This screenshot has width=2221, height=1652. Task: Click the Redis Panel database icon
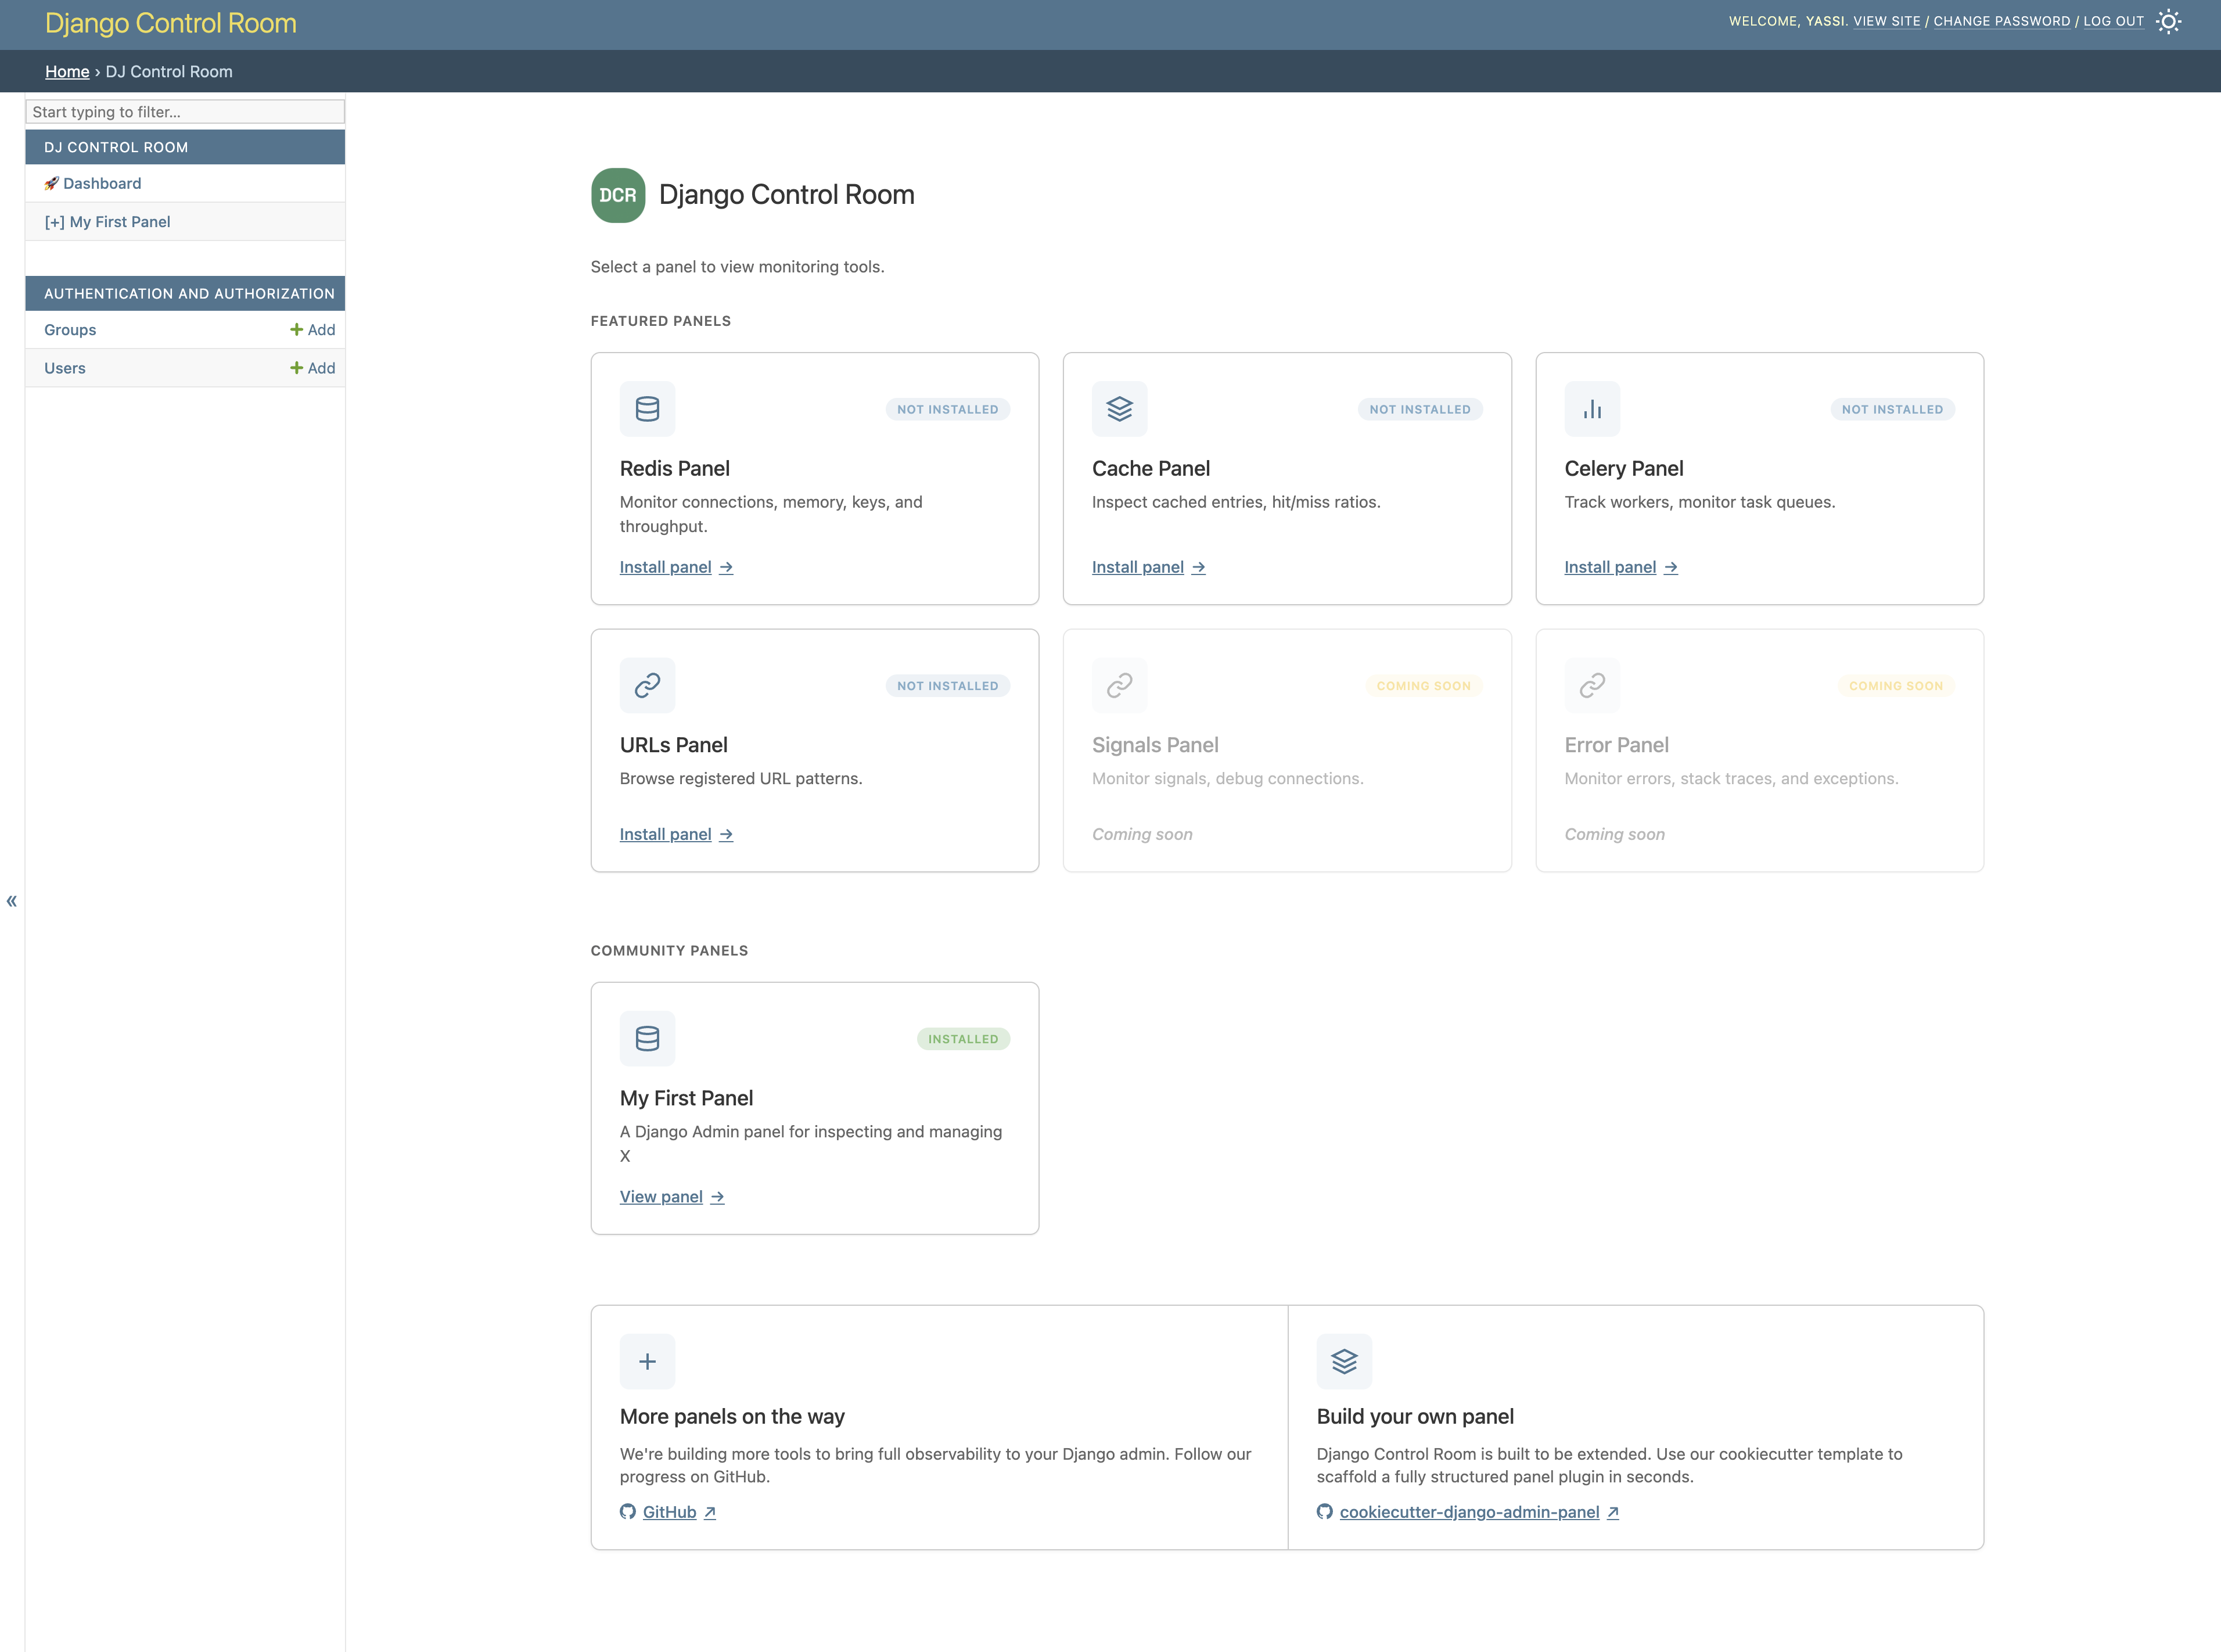point(647,409)
